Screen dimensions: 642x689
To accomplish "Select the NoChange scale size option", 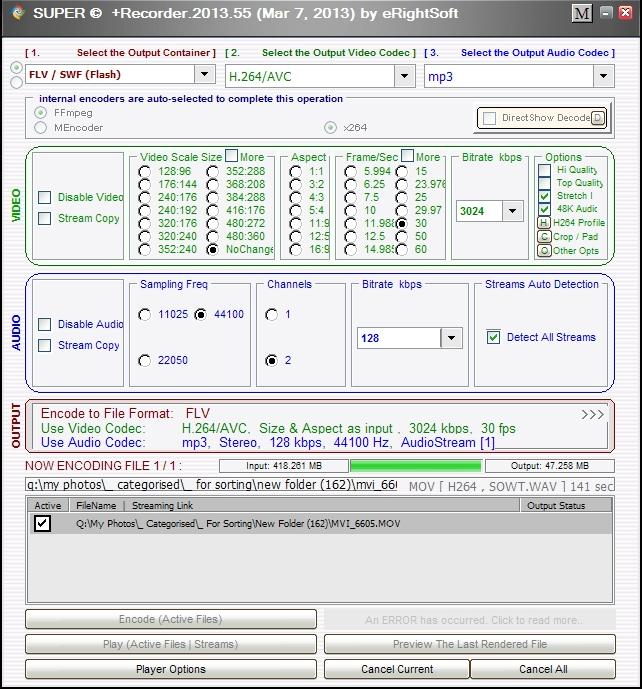I will pyautogui.click(x=212, y=250).
